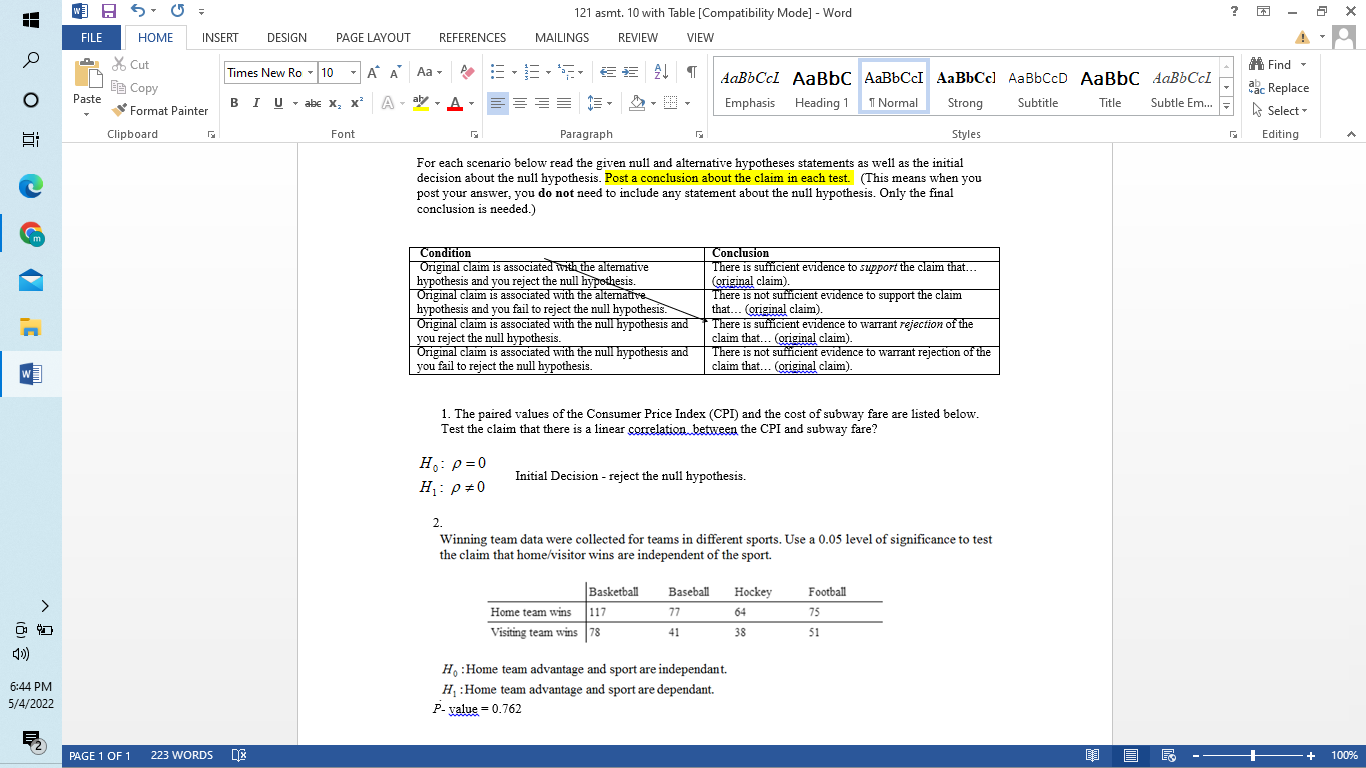Click the Find button
Viewport: 1366px width, 768px height.
[1279, 65]
